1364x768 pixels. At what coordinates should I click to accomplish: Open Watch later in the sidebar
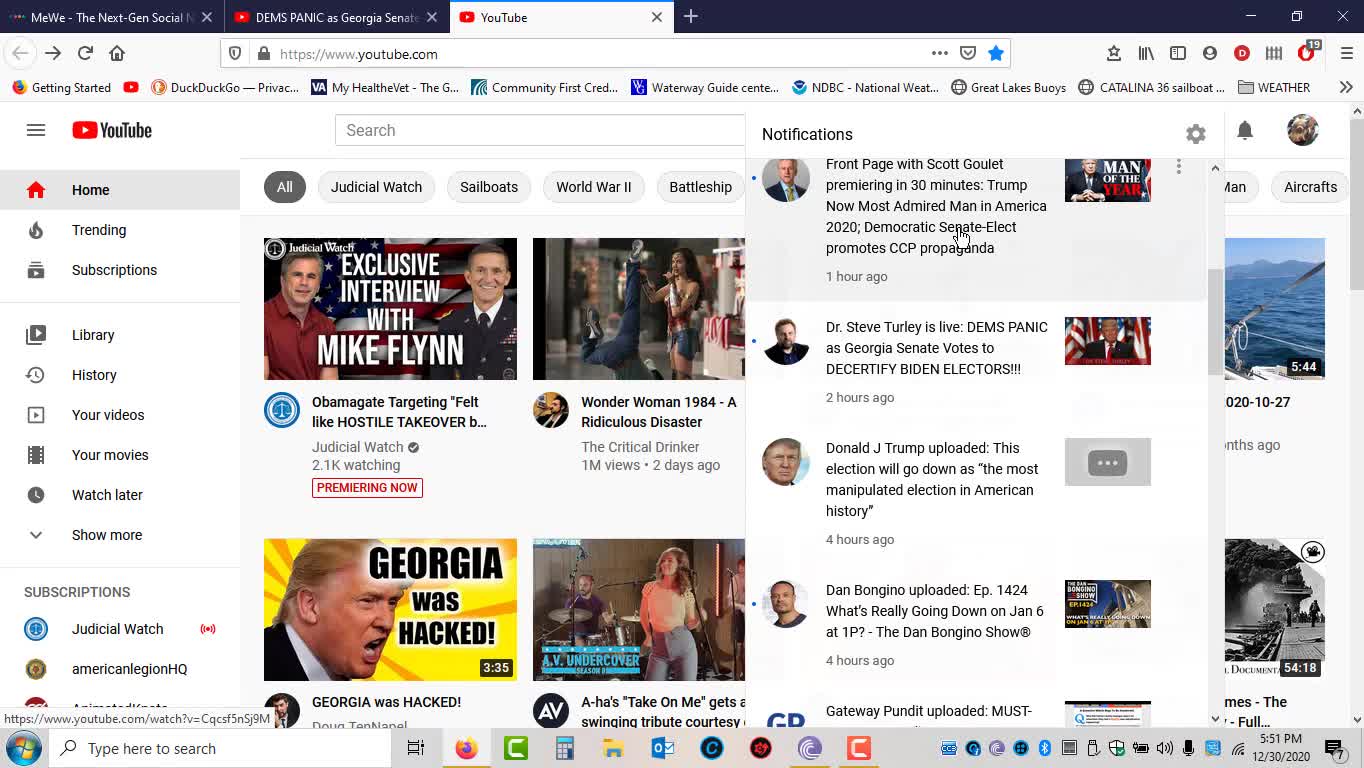click(x=120, y=495)
